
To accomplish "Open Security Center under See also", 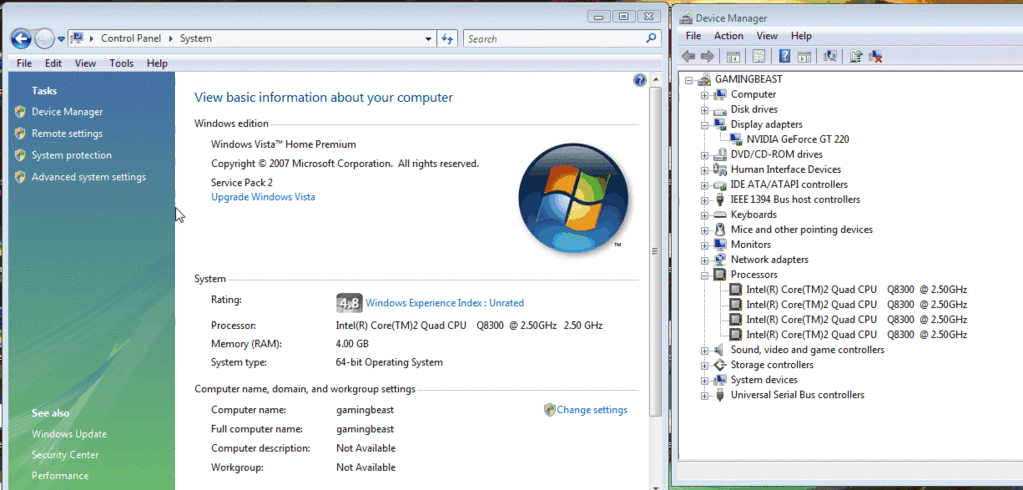I will click(x=65, y=455).
